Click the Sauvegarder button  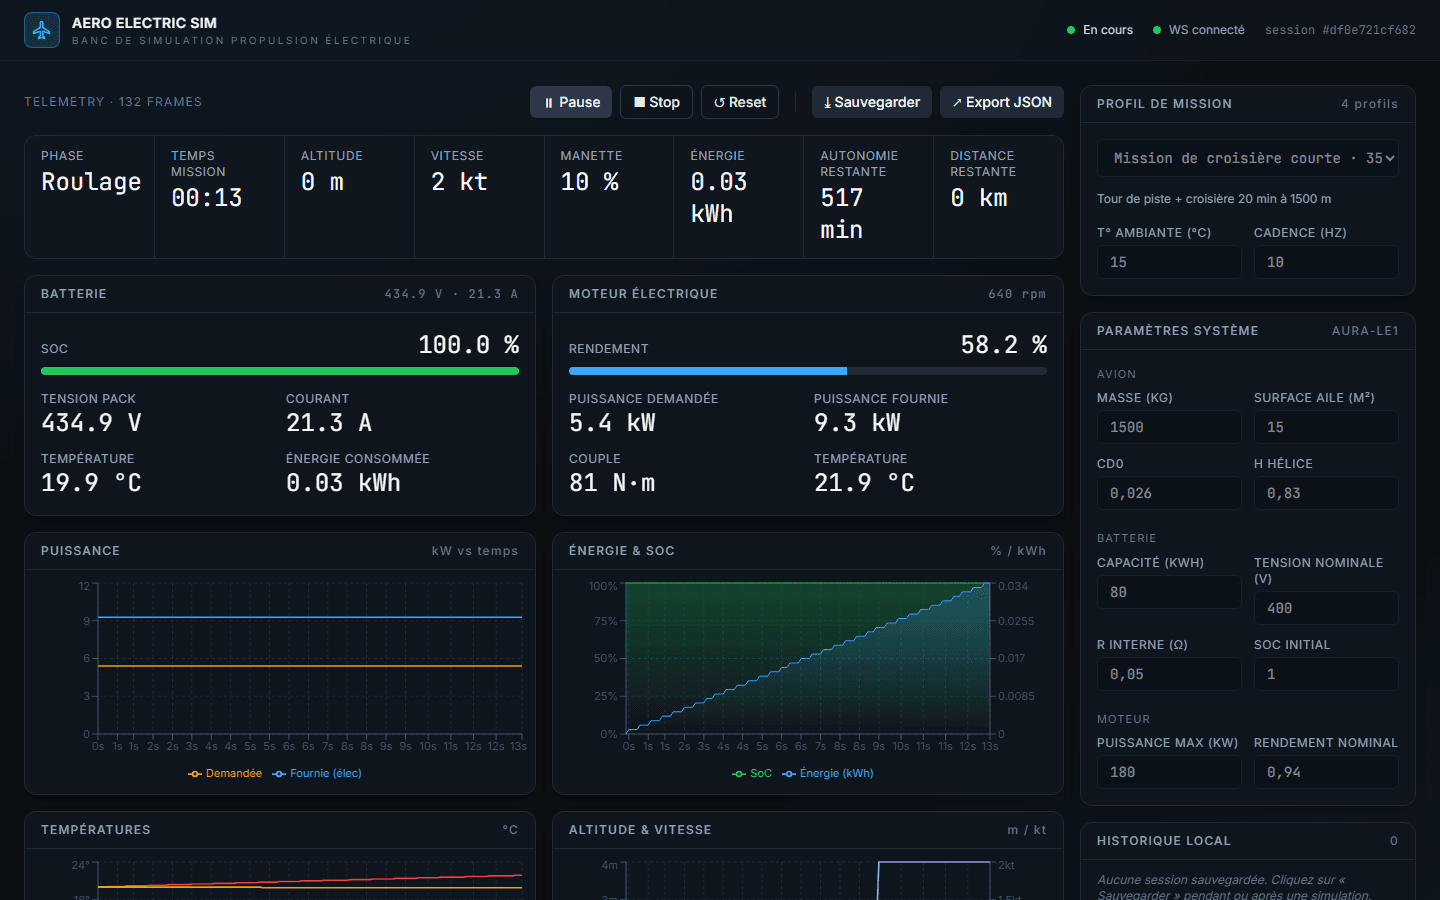point(872,102)
